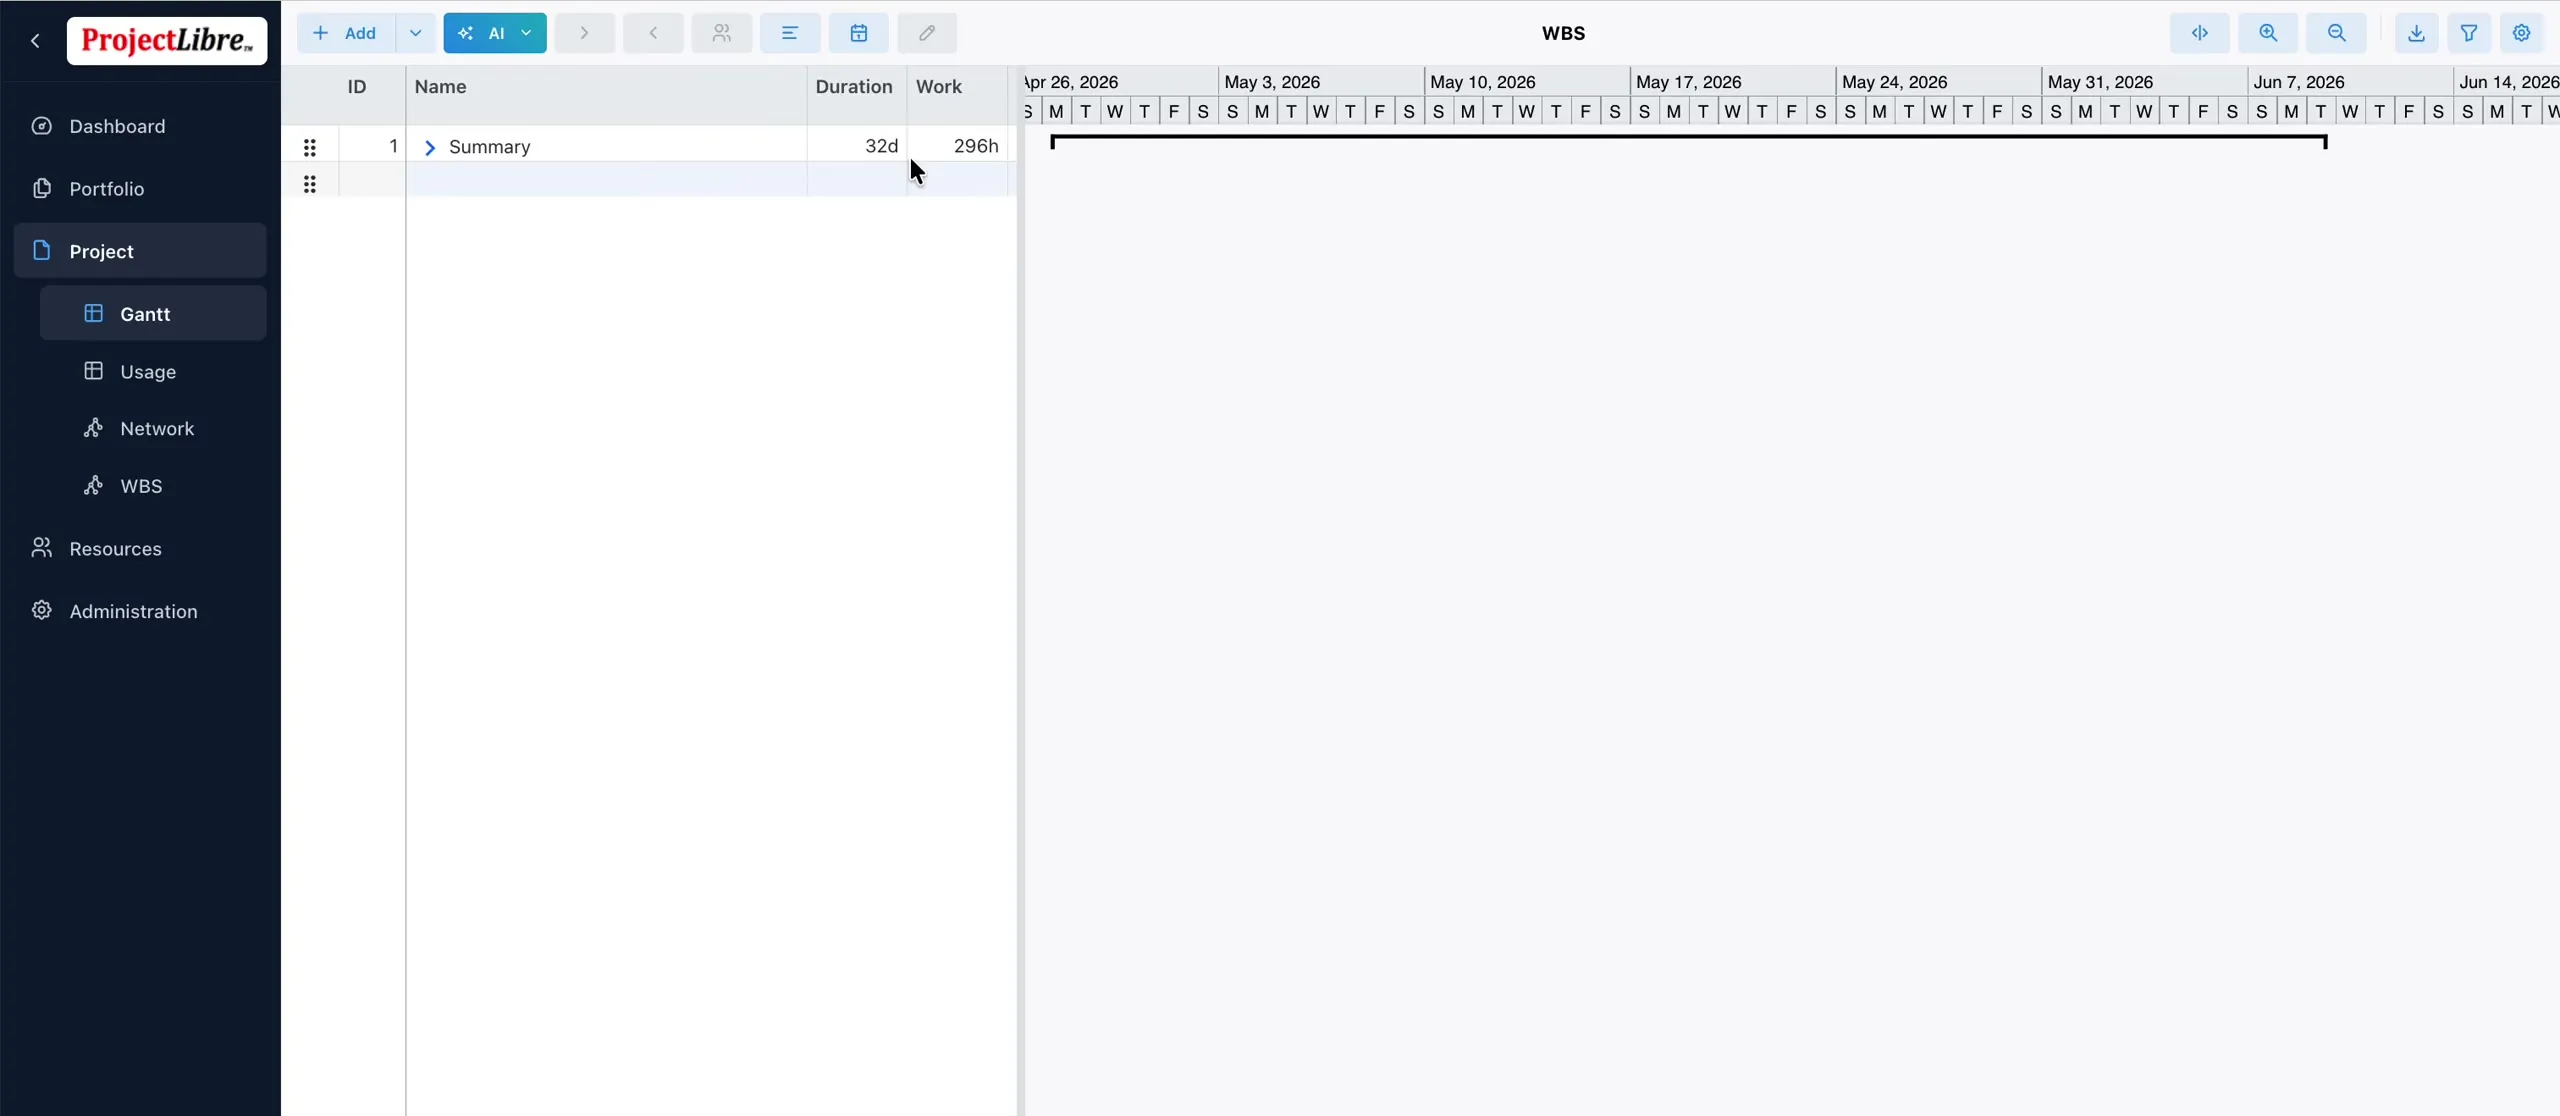Zoom out on the Gantt timeline

(x=2336, y=33)
